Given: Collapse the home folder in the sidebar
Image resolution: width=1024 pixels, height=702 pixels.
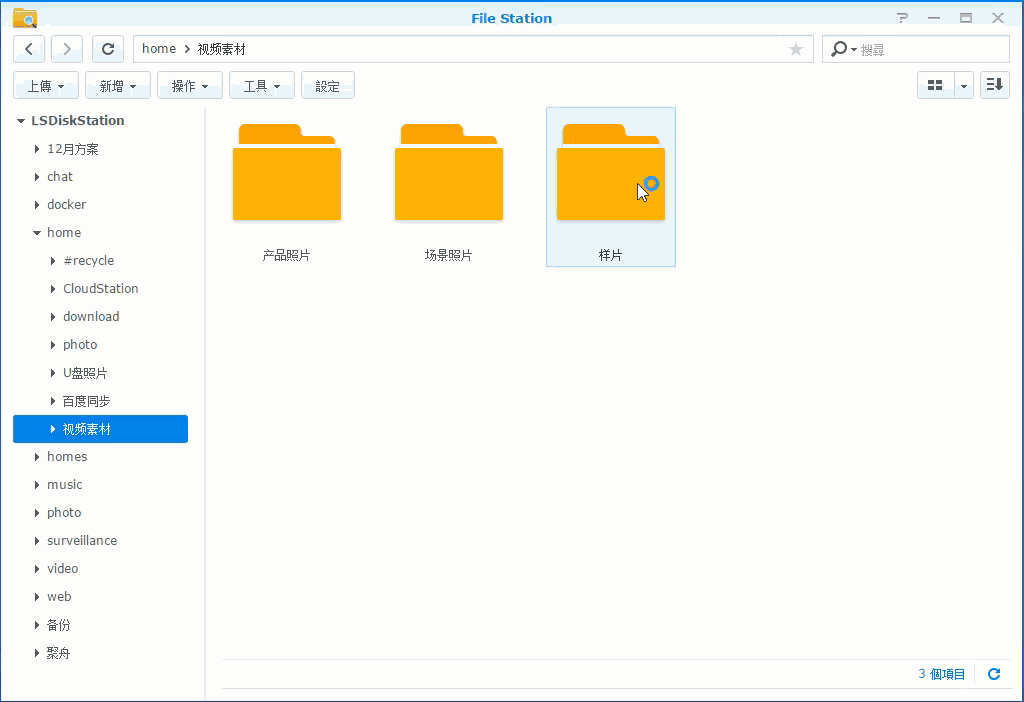Looking at the screenshot, I should click(36, 232).
